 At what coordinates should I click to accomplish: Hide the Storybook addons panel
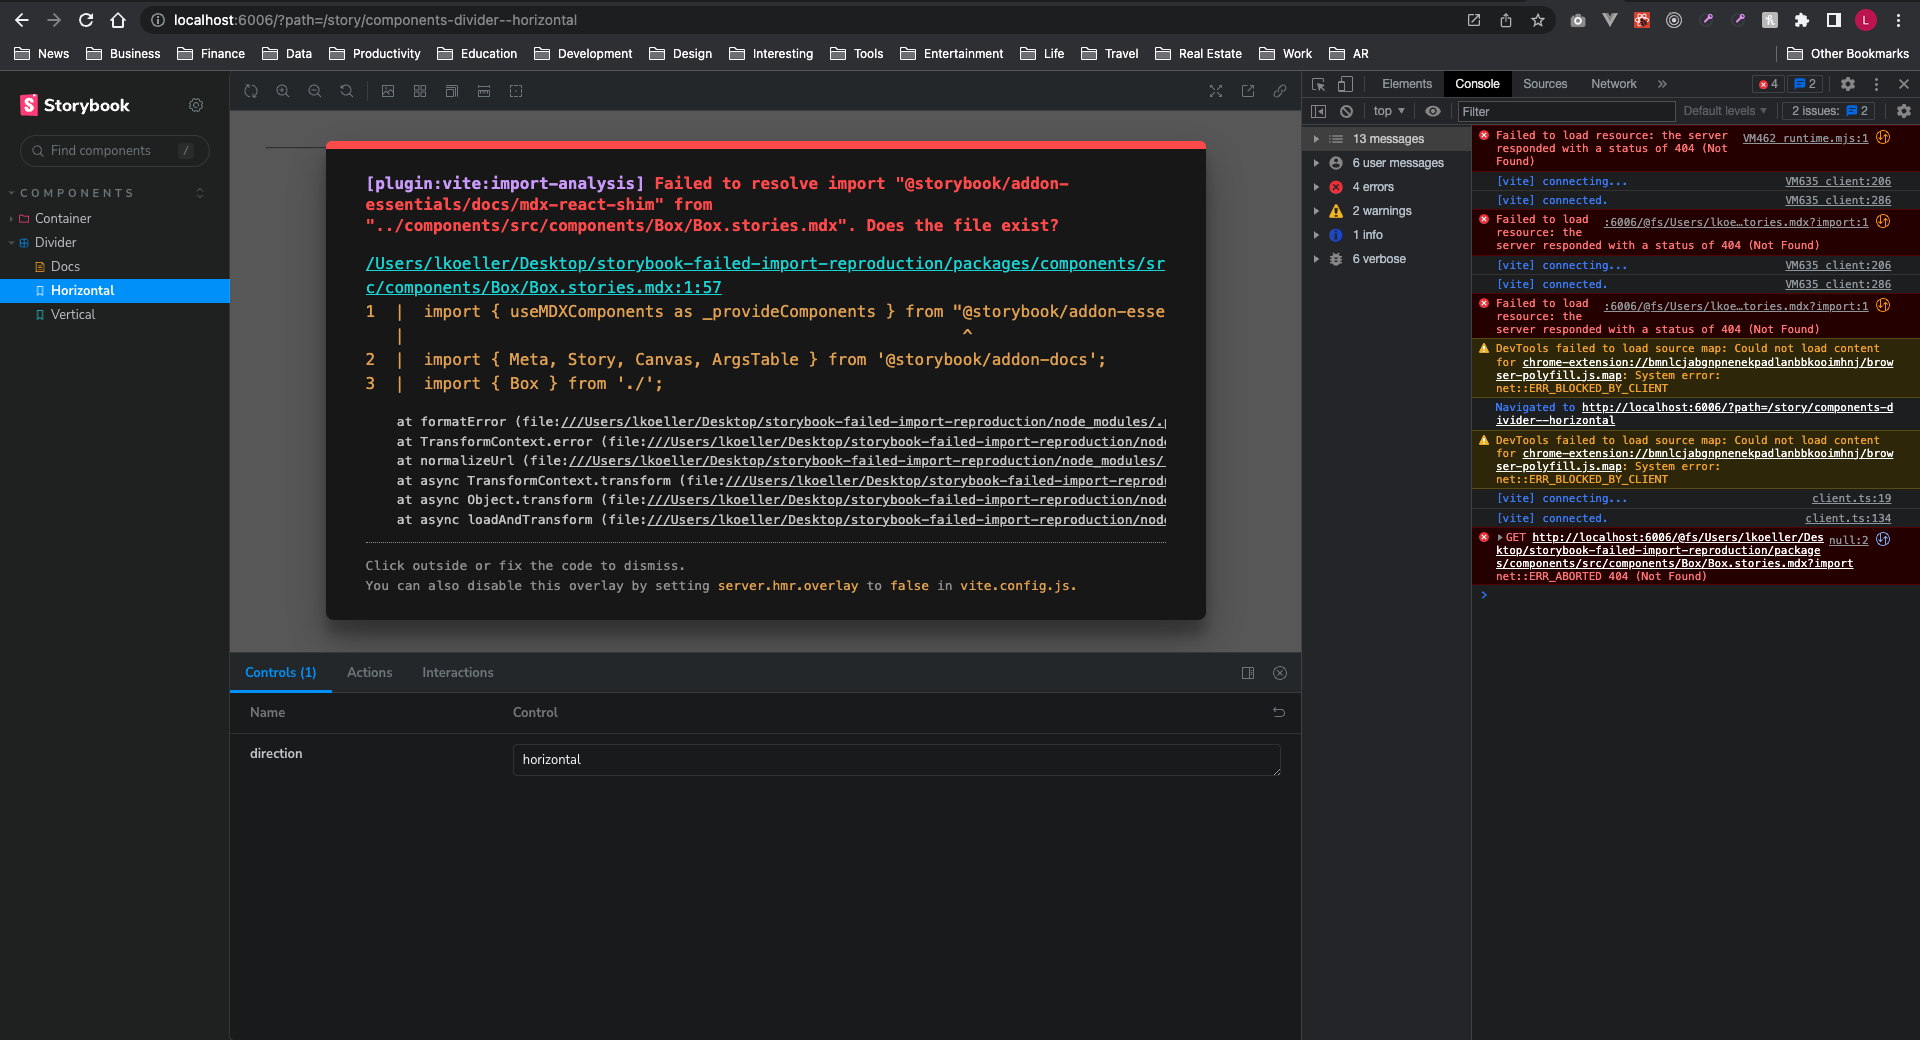[1280, 673]
